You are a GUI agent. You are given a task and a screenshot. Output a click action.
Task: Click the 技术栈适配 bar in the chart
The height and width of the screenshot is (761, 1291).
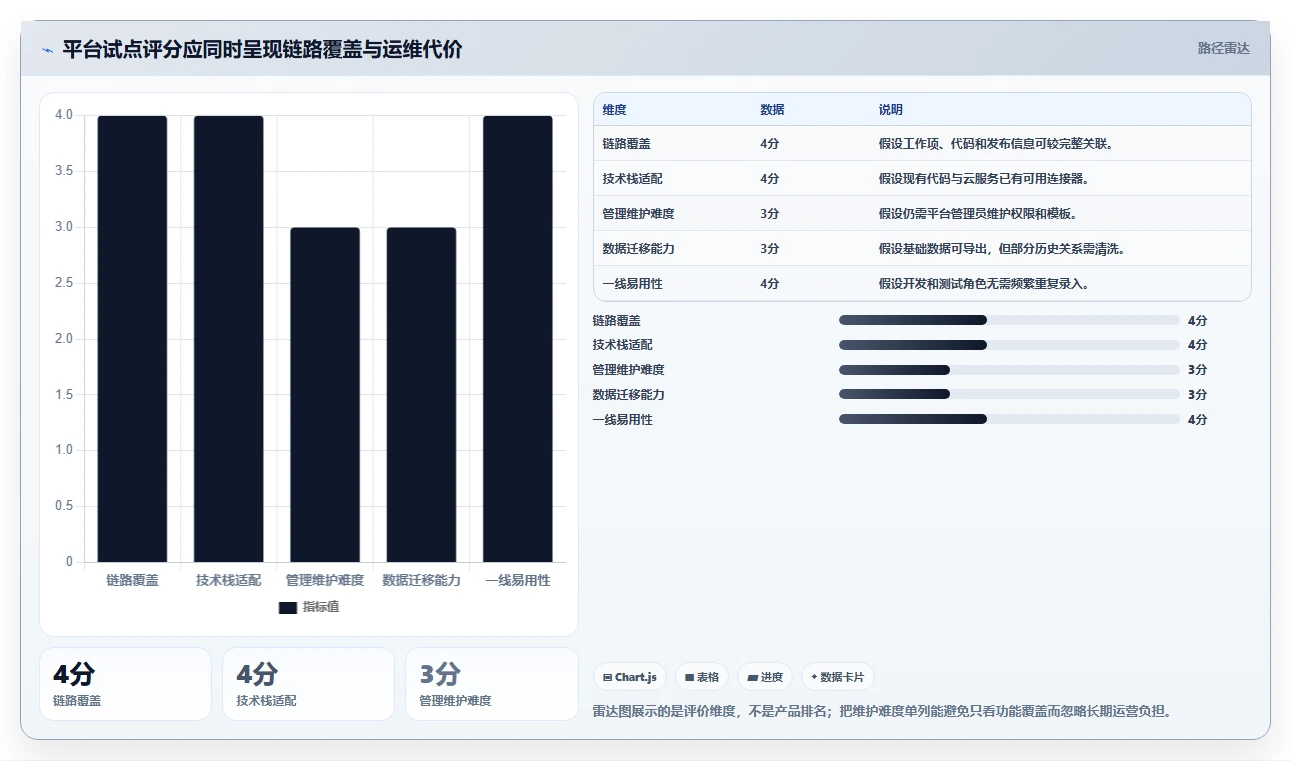point(229,339)
